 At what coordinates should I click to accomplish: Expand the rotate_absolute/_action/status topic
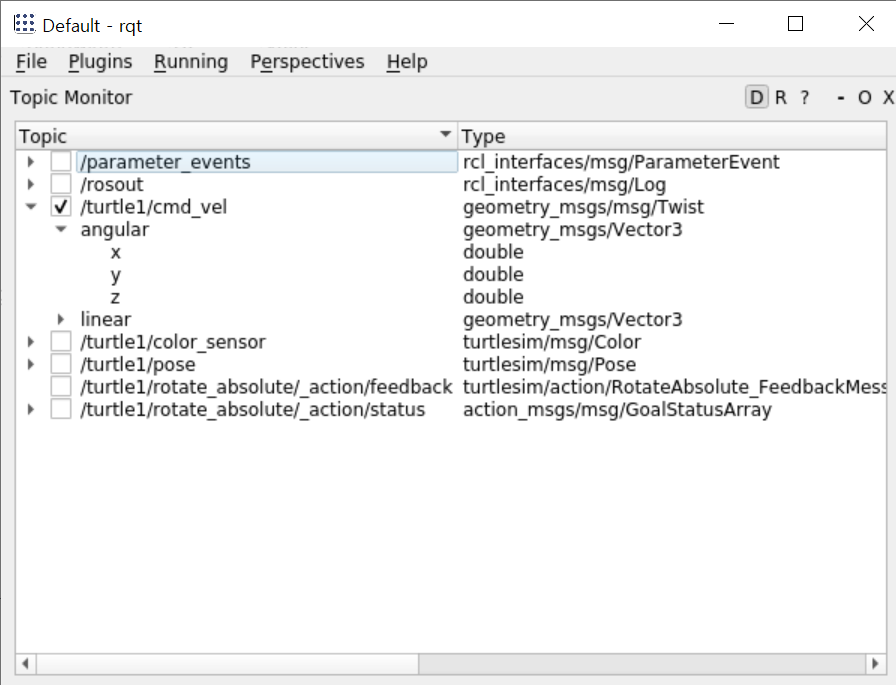pos(31,409)
